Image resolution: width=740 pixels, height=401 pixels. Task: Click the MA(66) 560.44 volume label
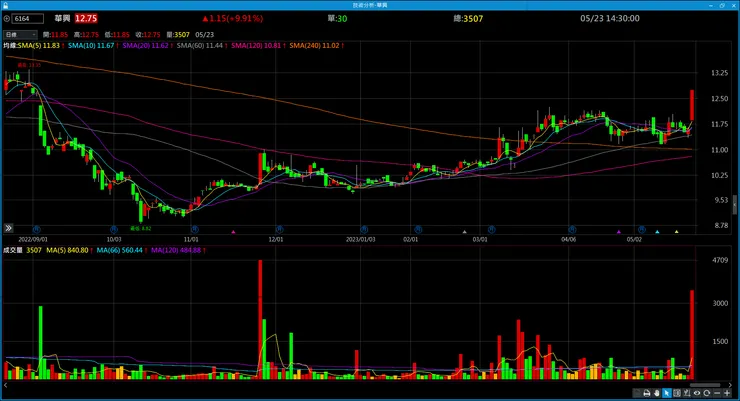[119, 250]
